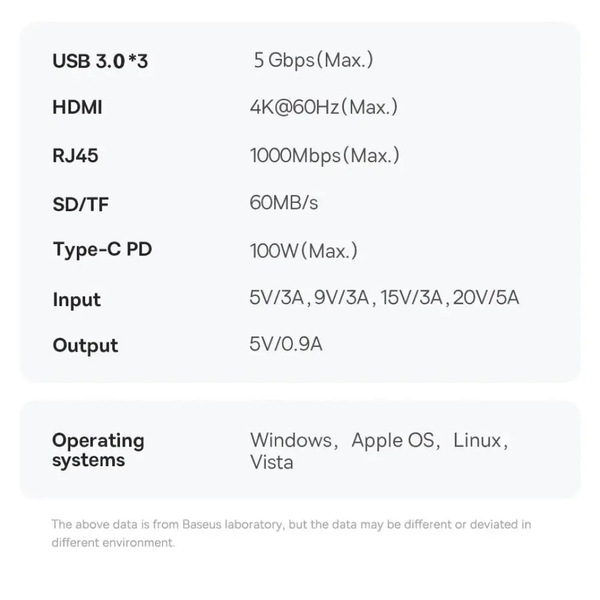Click the USB 3.0 *3 label

100,61
